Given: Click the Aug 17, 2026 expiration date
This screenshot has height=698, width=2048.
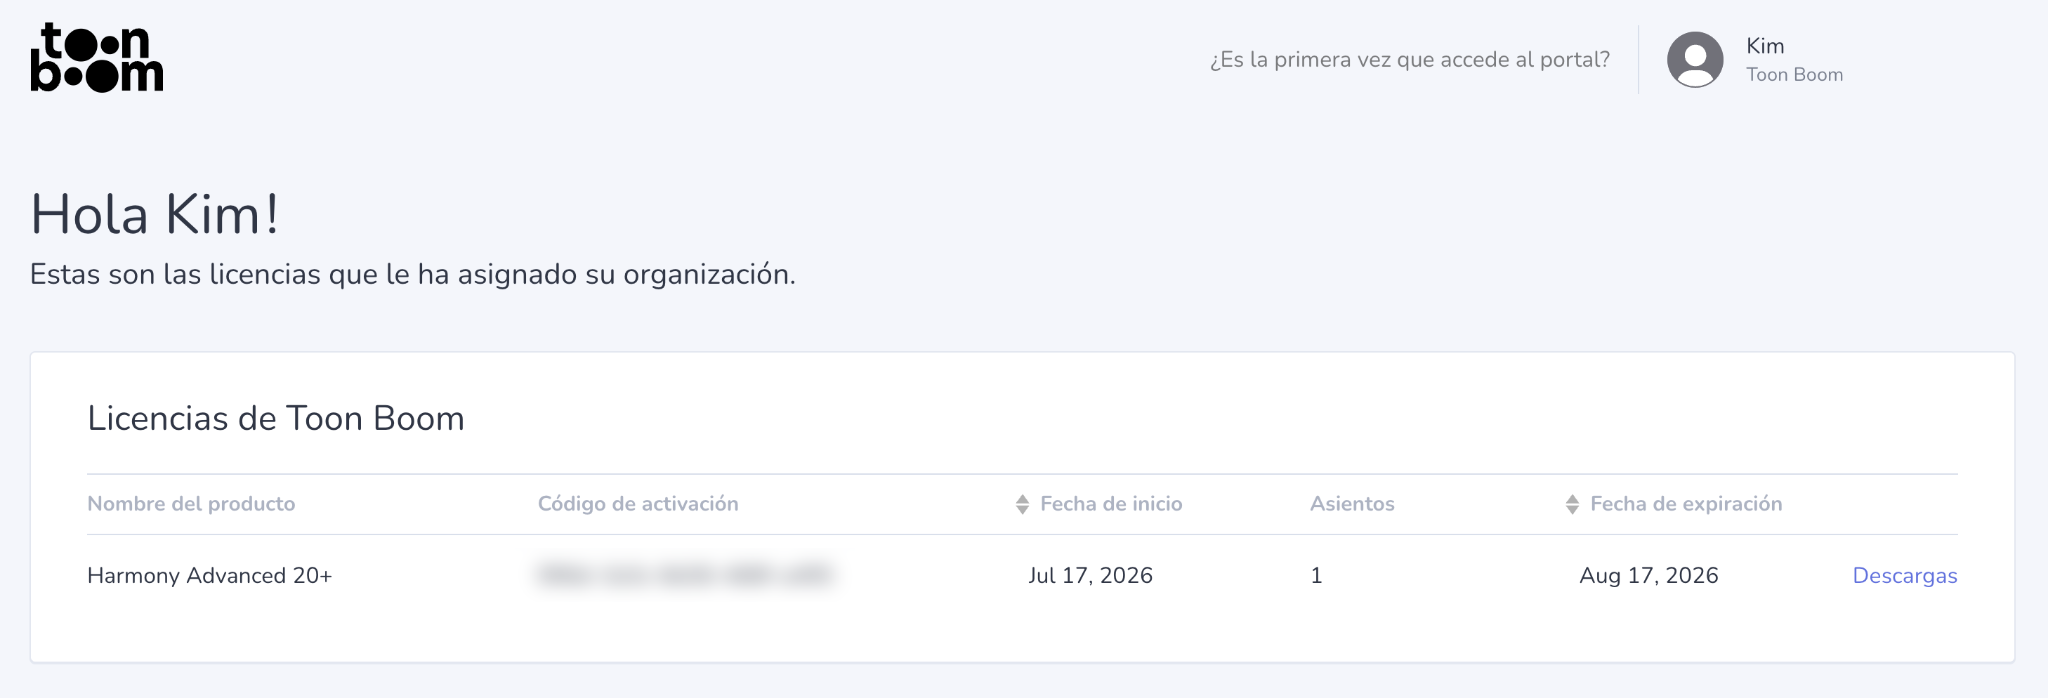Looking at the screenshot, I should click(x=1649, y=575).
